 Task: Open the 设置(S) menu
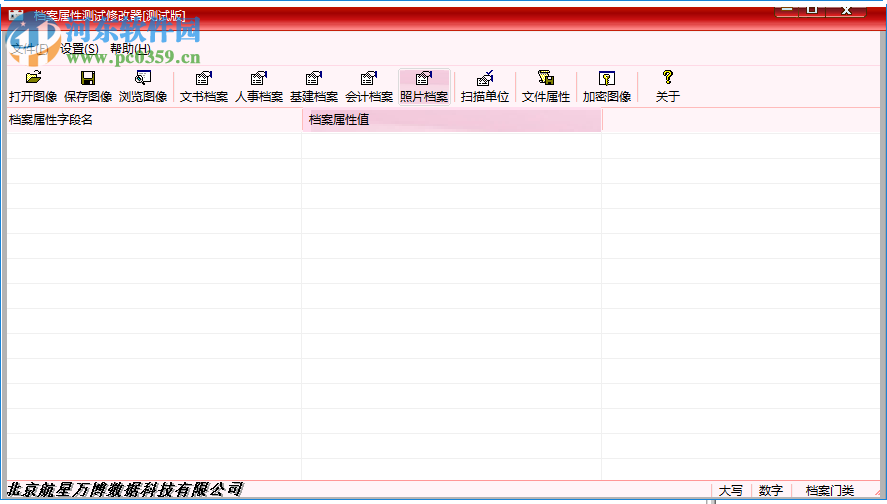pos(79,49)
